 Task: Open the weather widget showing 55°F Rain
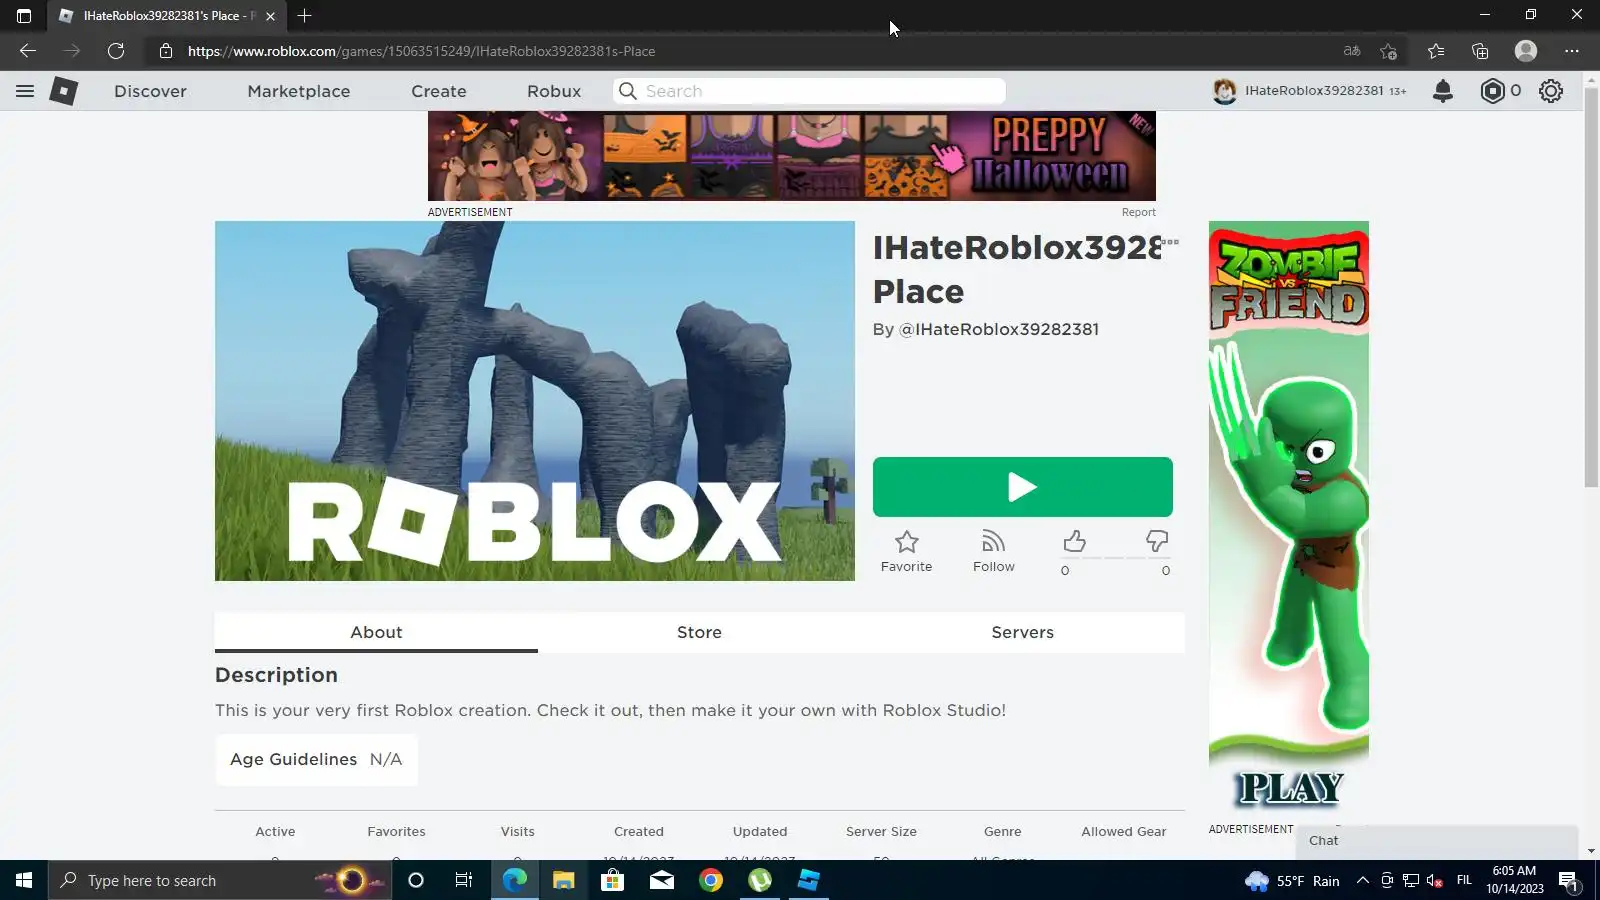(1292, 881)
